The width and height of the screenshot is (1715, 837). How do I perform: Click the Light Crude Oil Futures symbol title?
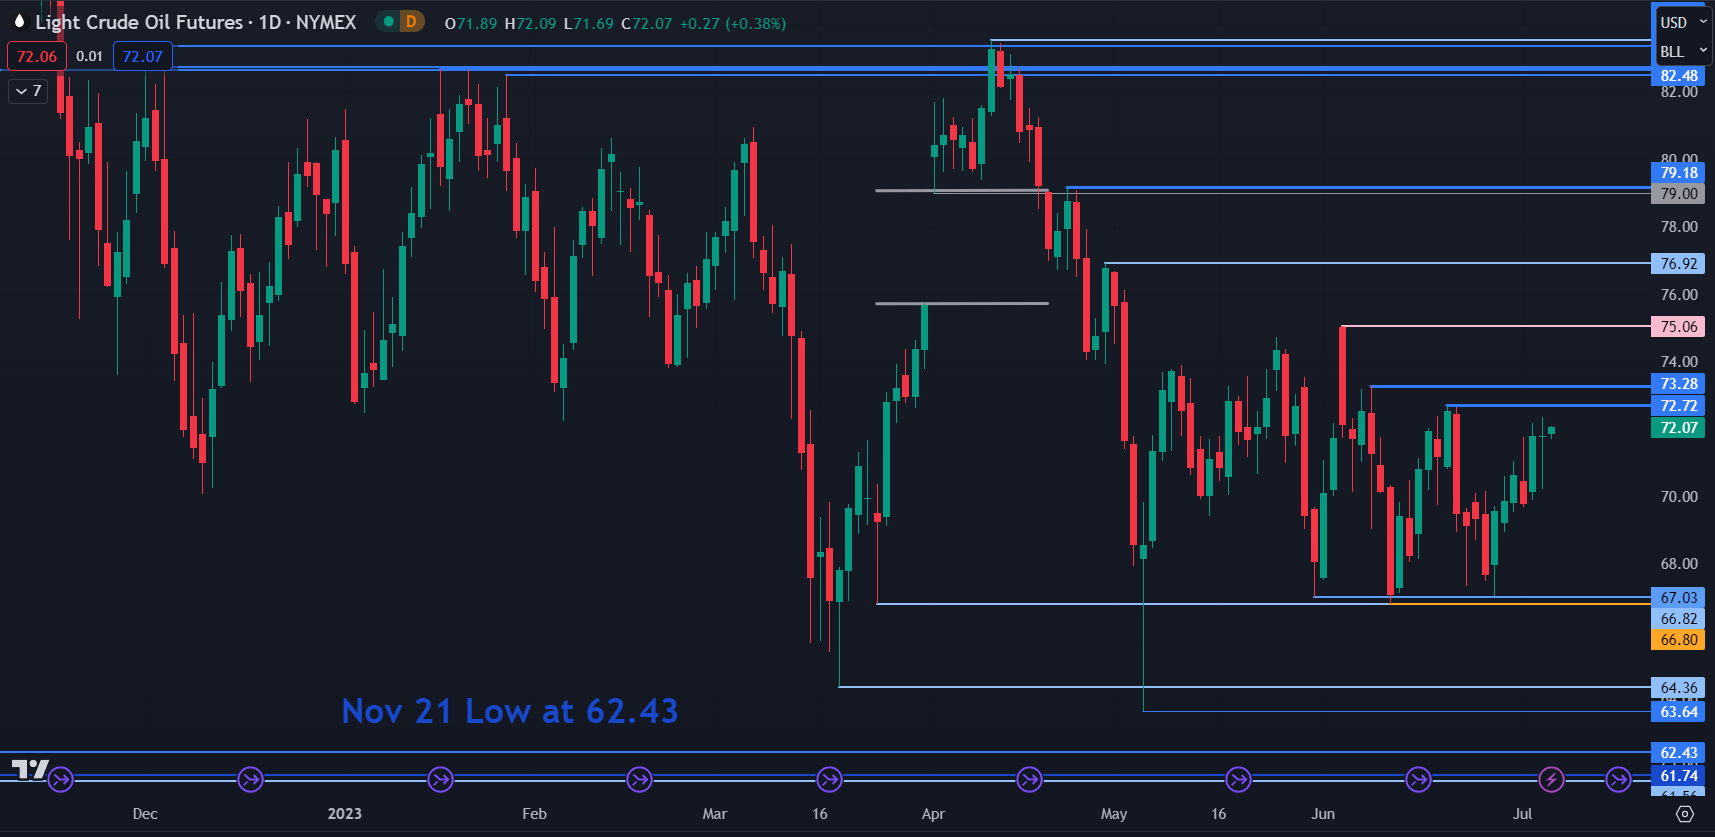(195, 22)
